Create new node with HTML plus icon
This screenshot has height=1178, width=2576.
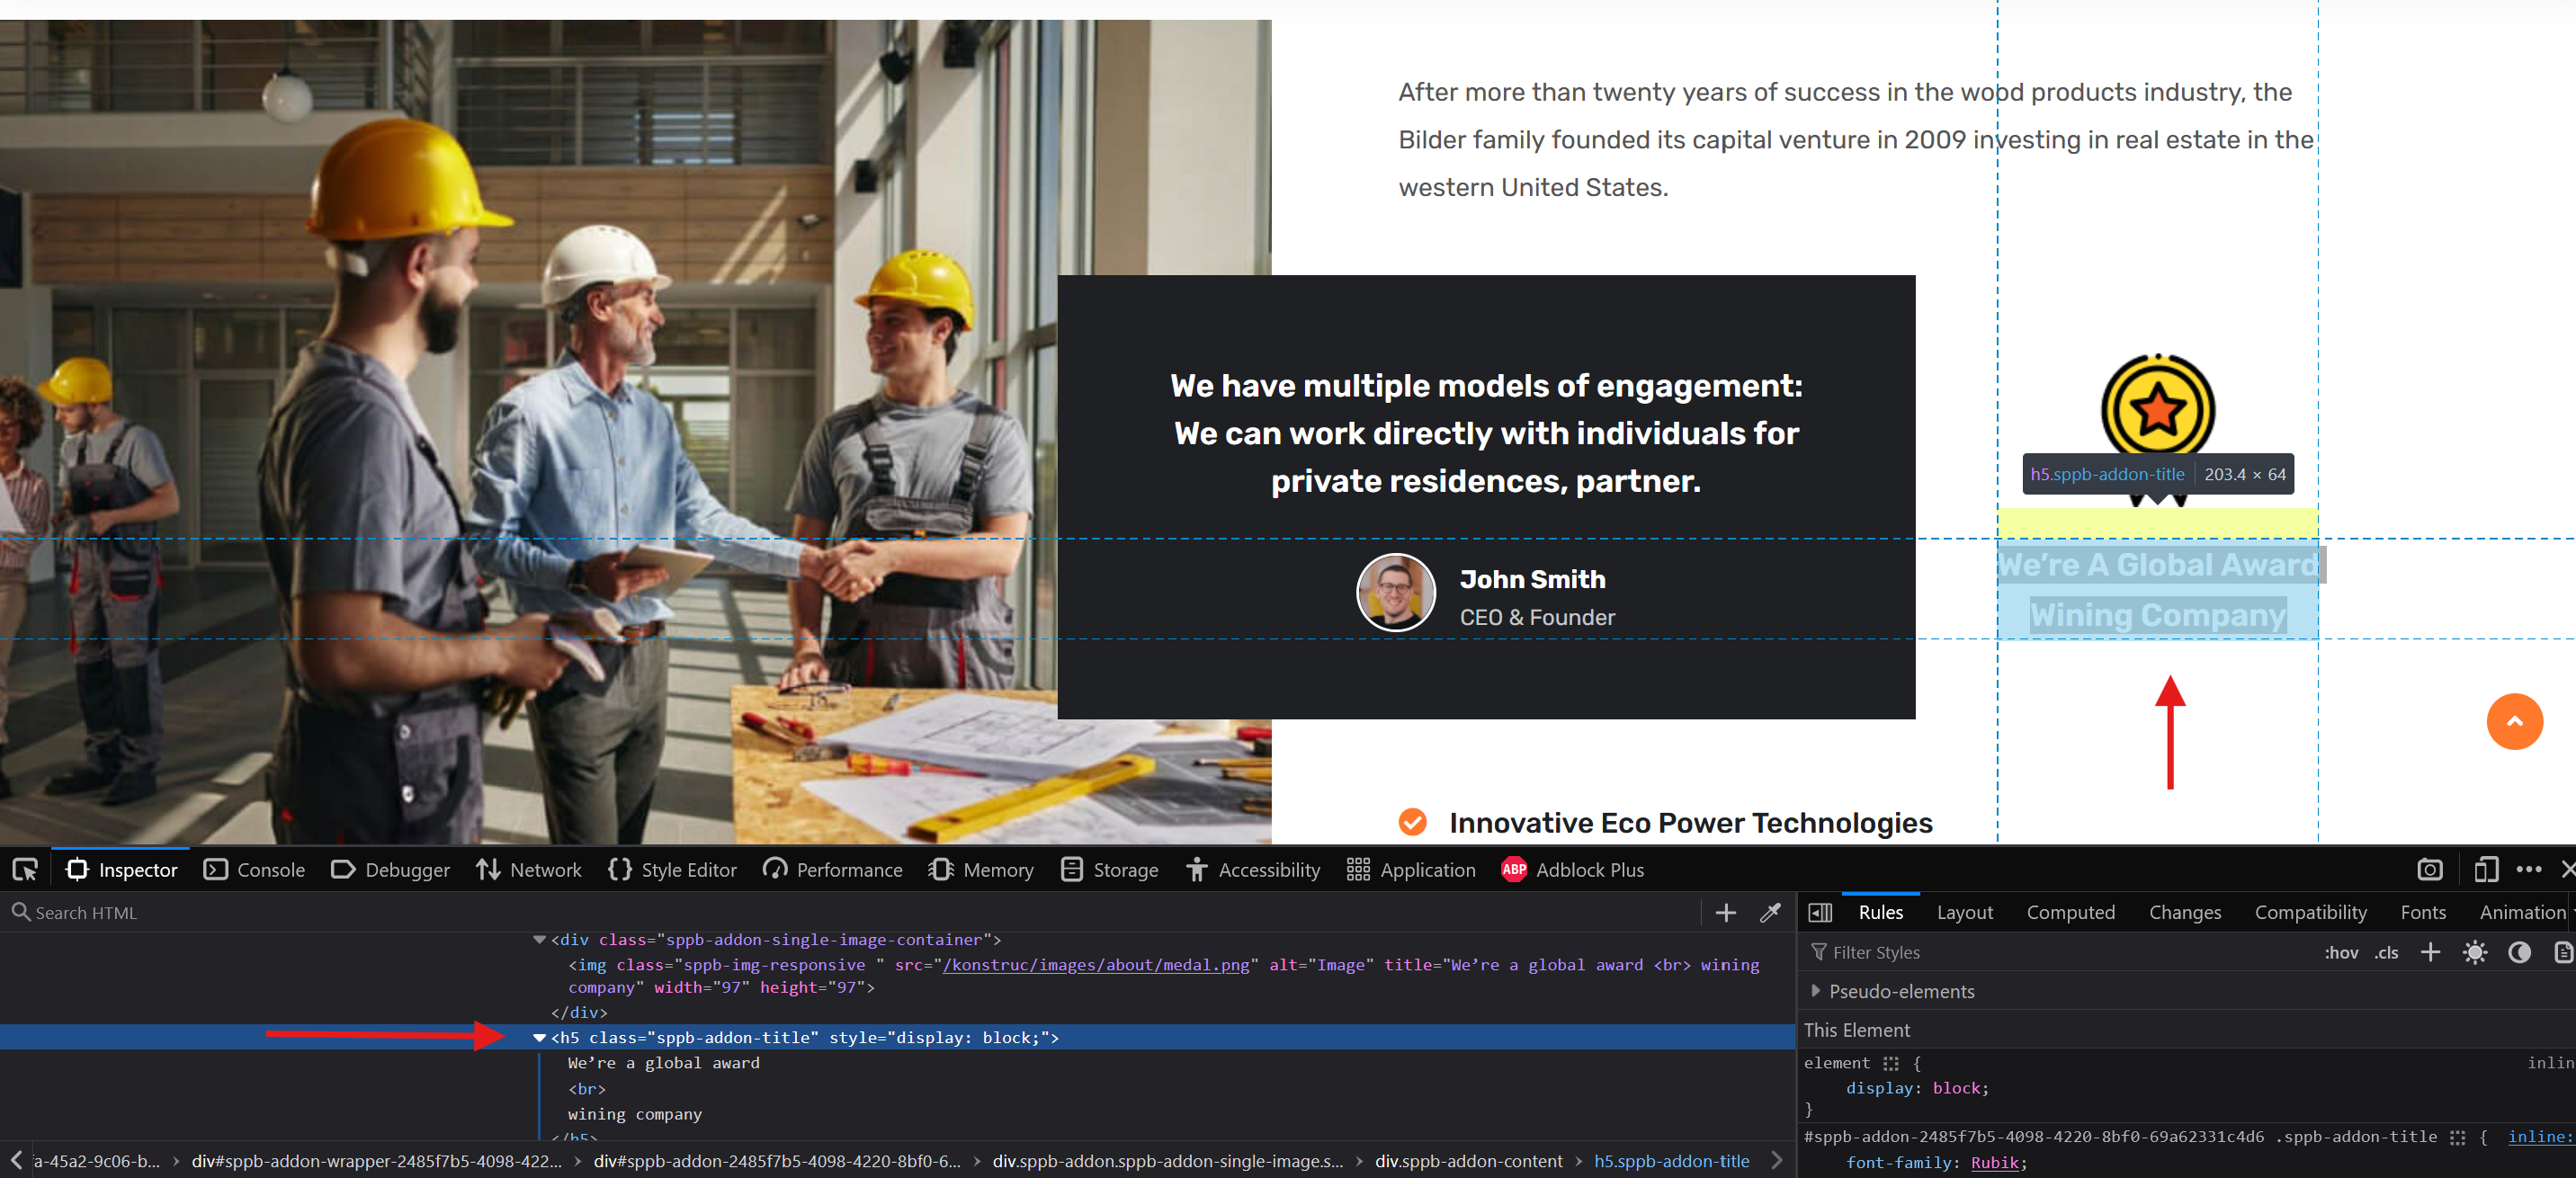(1725, 912)
